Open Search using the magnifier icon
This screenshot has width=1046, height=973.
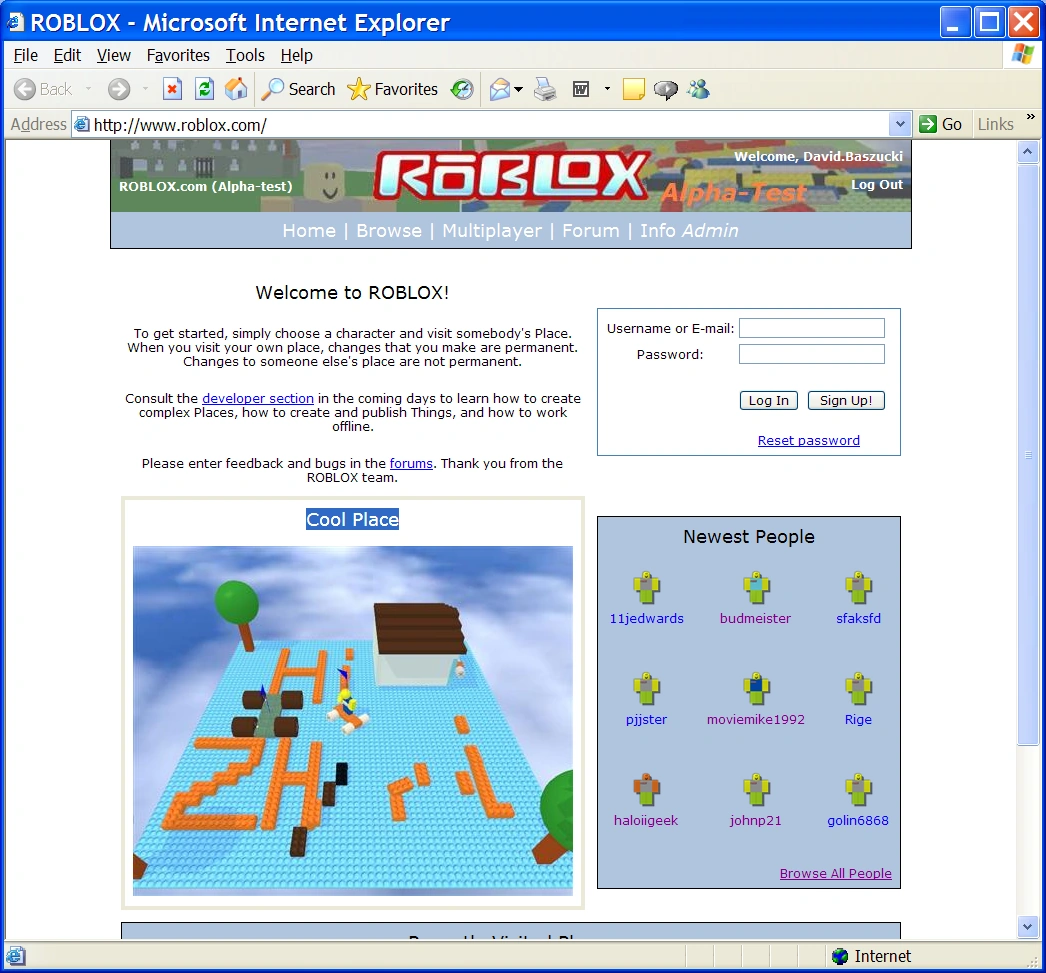pyautogui.click(x=270, y=89)
